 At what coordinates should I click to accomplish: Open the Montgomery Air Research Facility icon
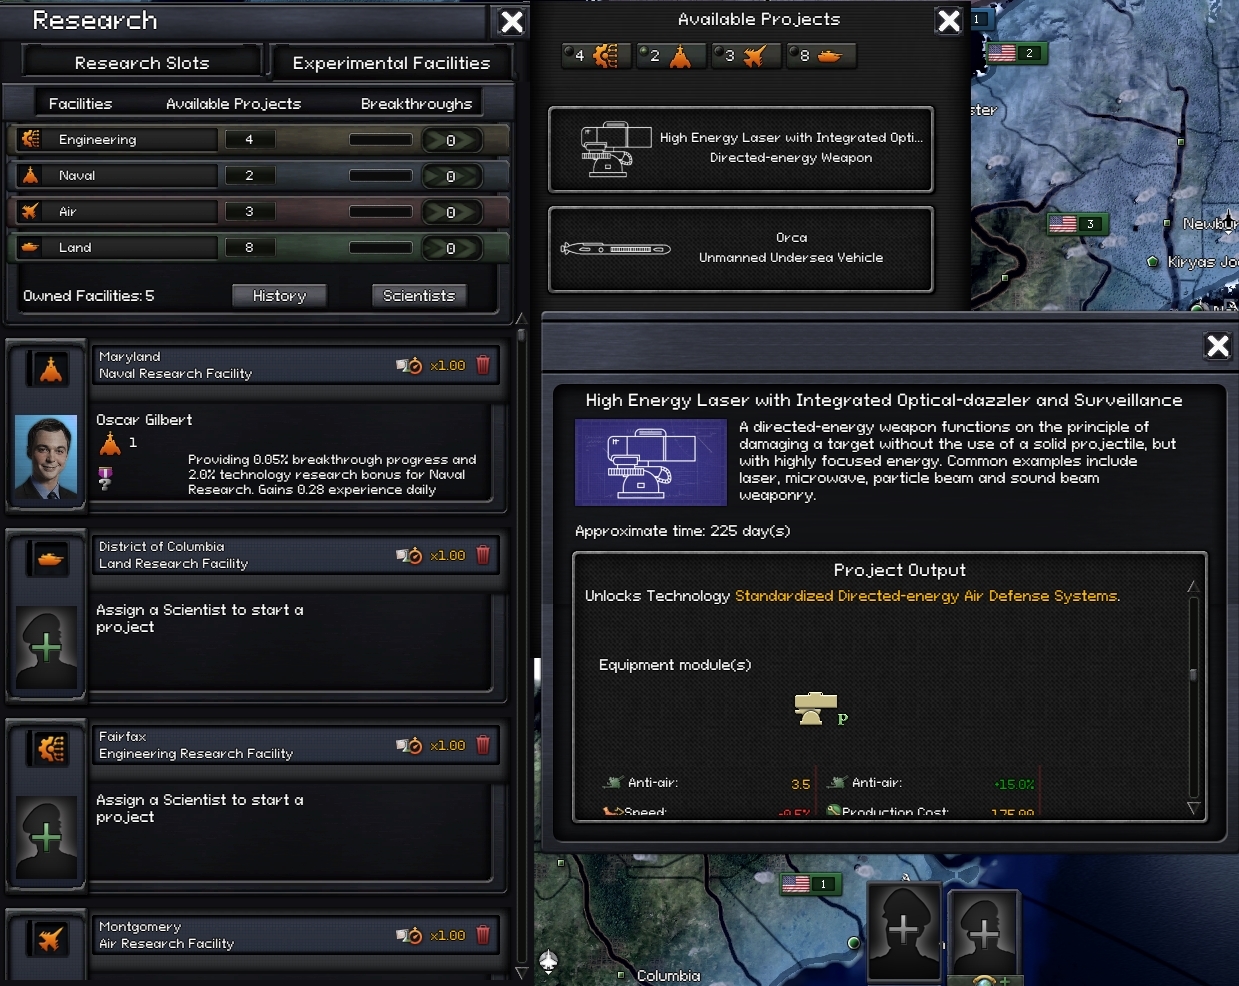[x=50, y=939]
